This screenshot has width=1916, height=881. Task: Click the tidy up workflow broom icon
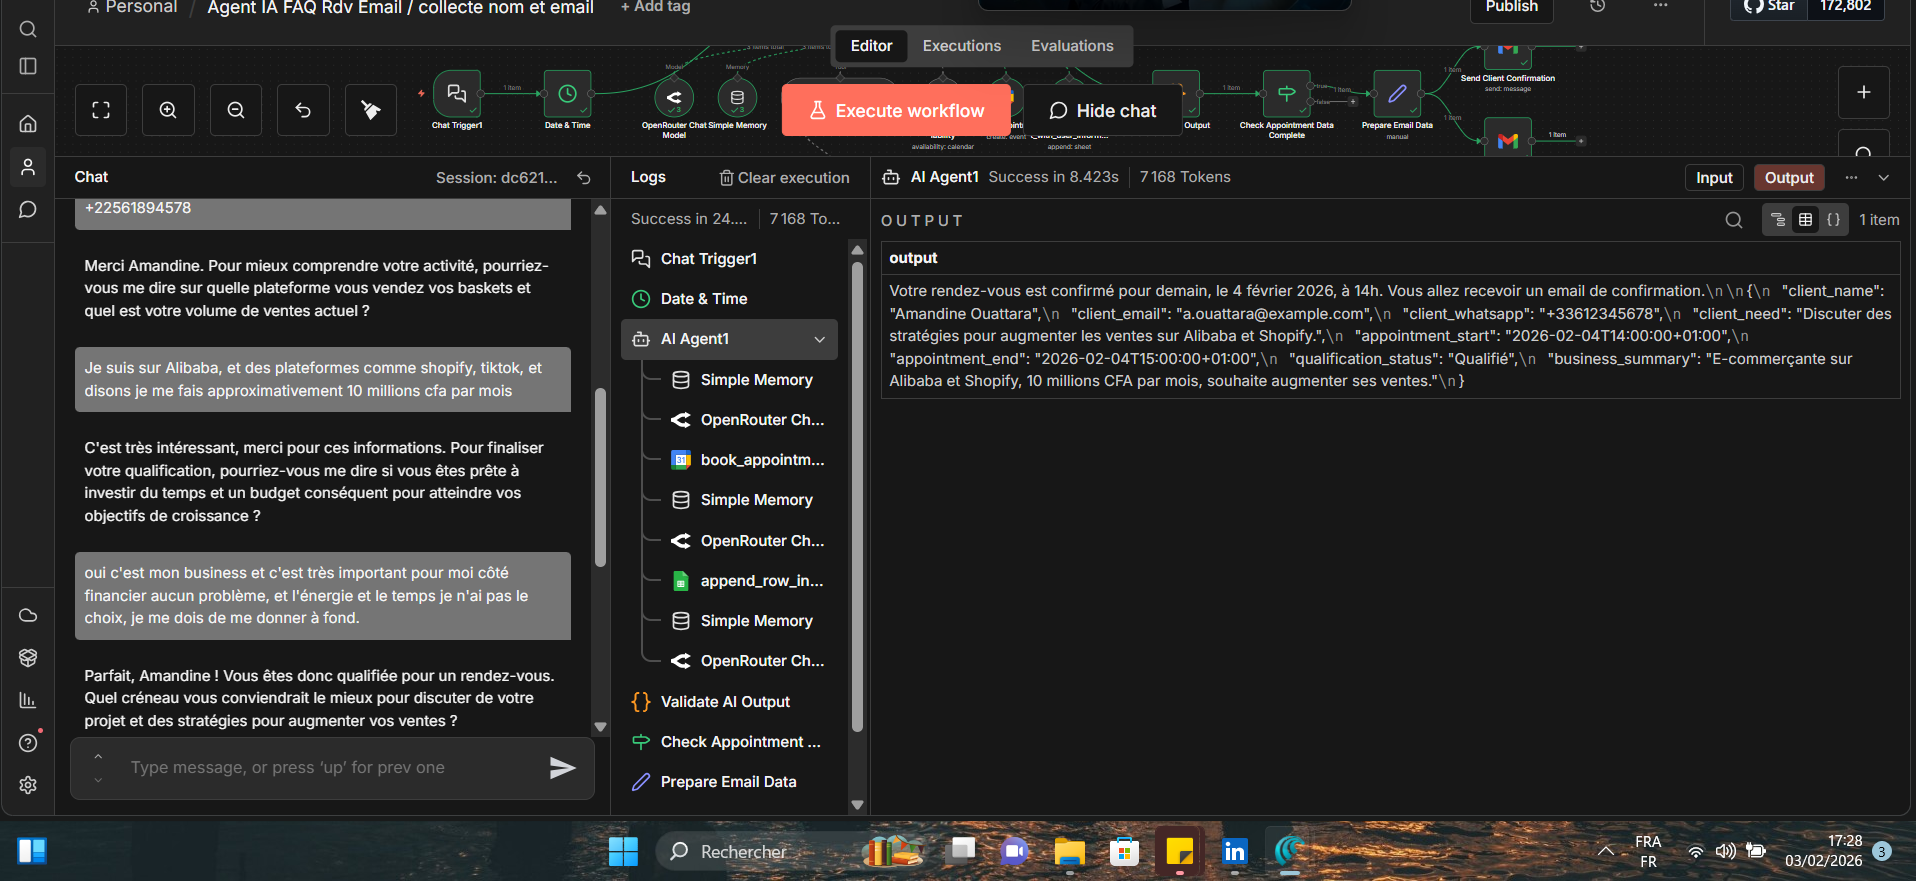pos(371,110)
